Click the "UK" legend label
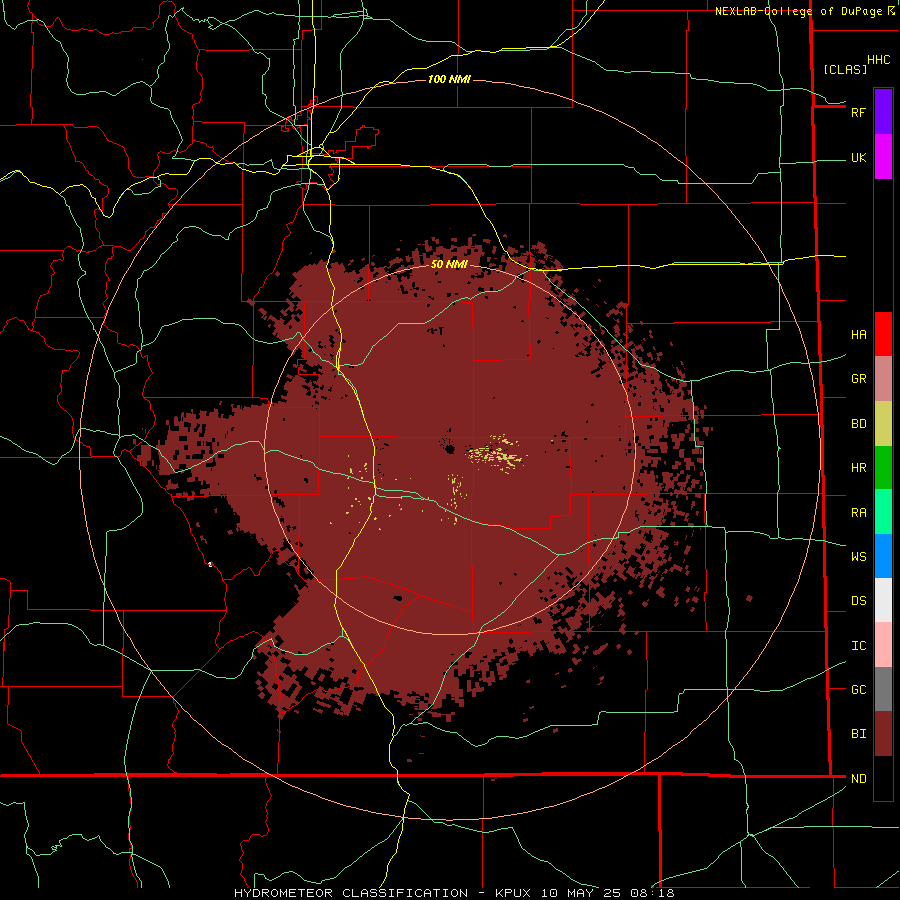 coord(858,157)
